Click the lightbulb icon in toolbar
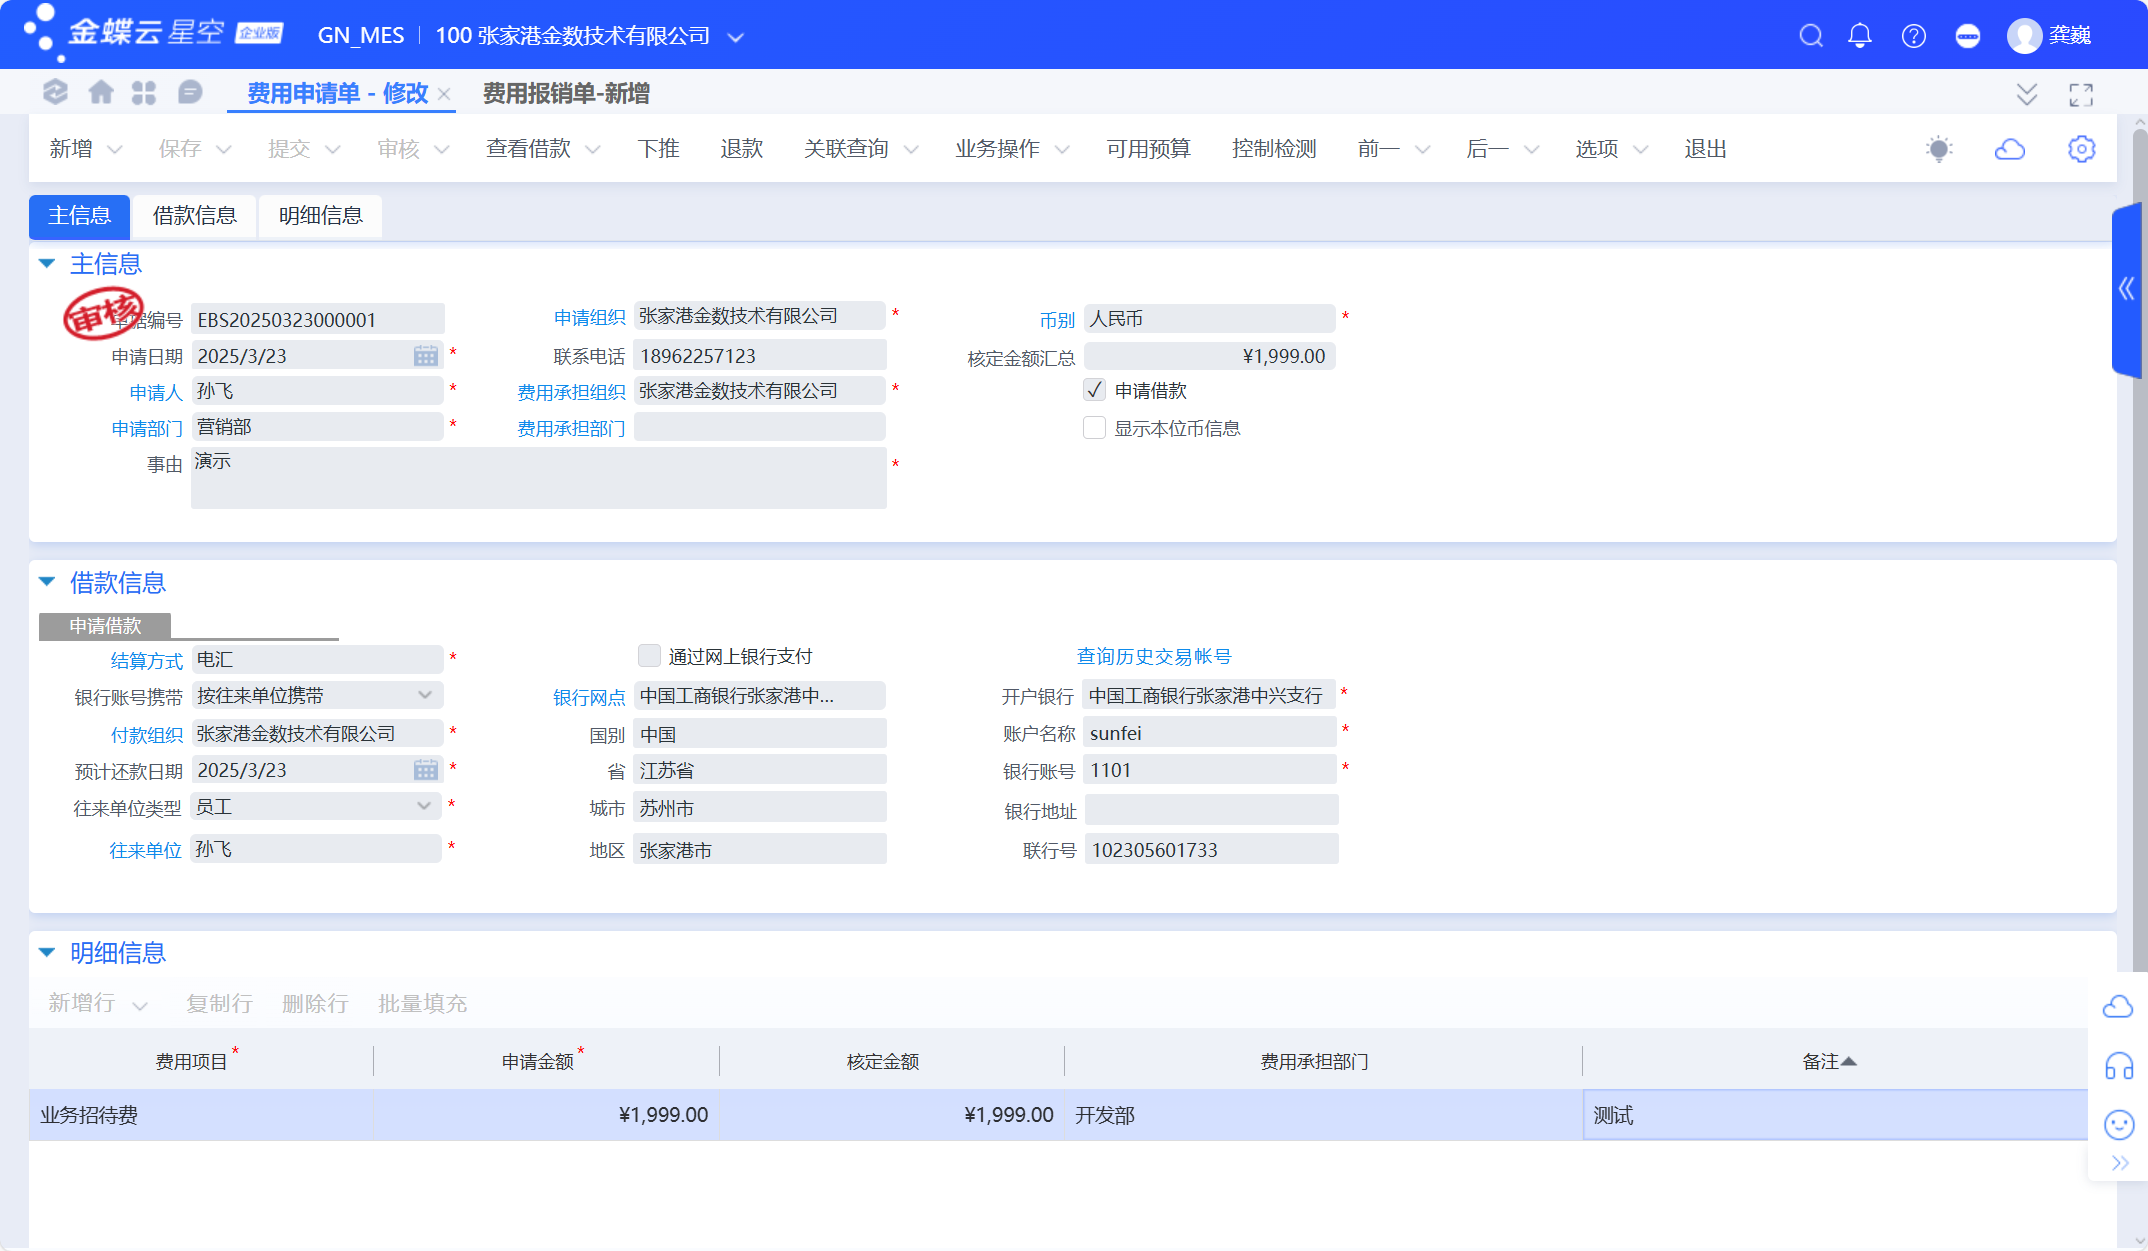Screen dimensions: 2148x1251 point(1939,149)
